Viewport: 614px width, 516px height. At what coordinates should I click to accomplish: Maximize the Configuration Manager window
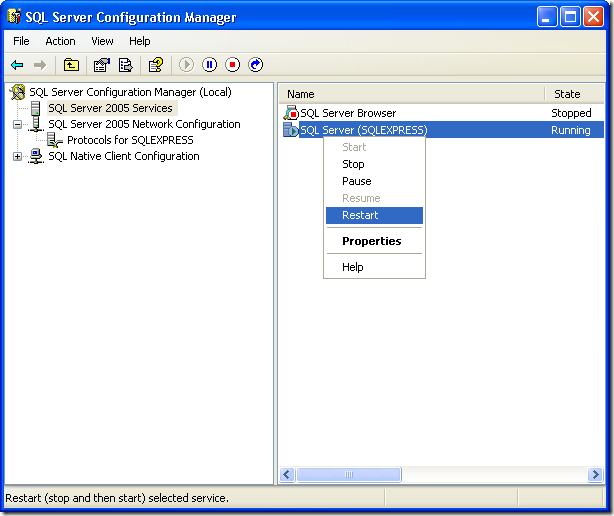click(570, 17)
